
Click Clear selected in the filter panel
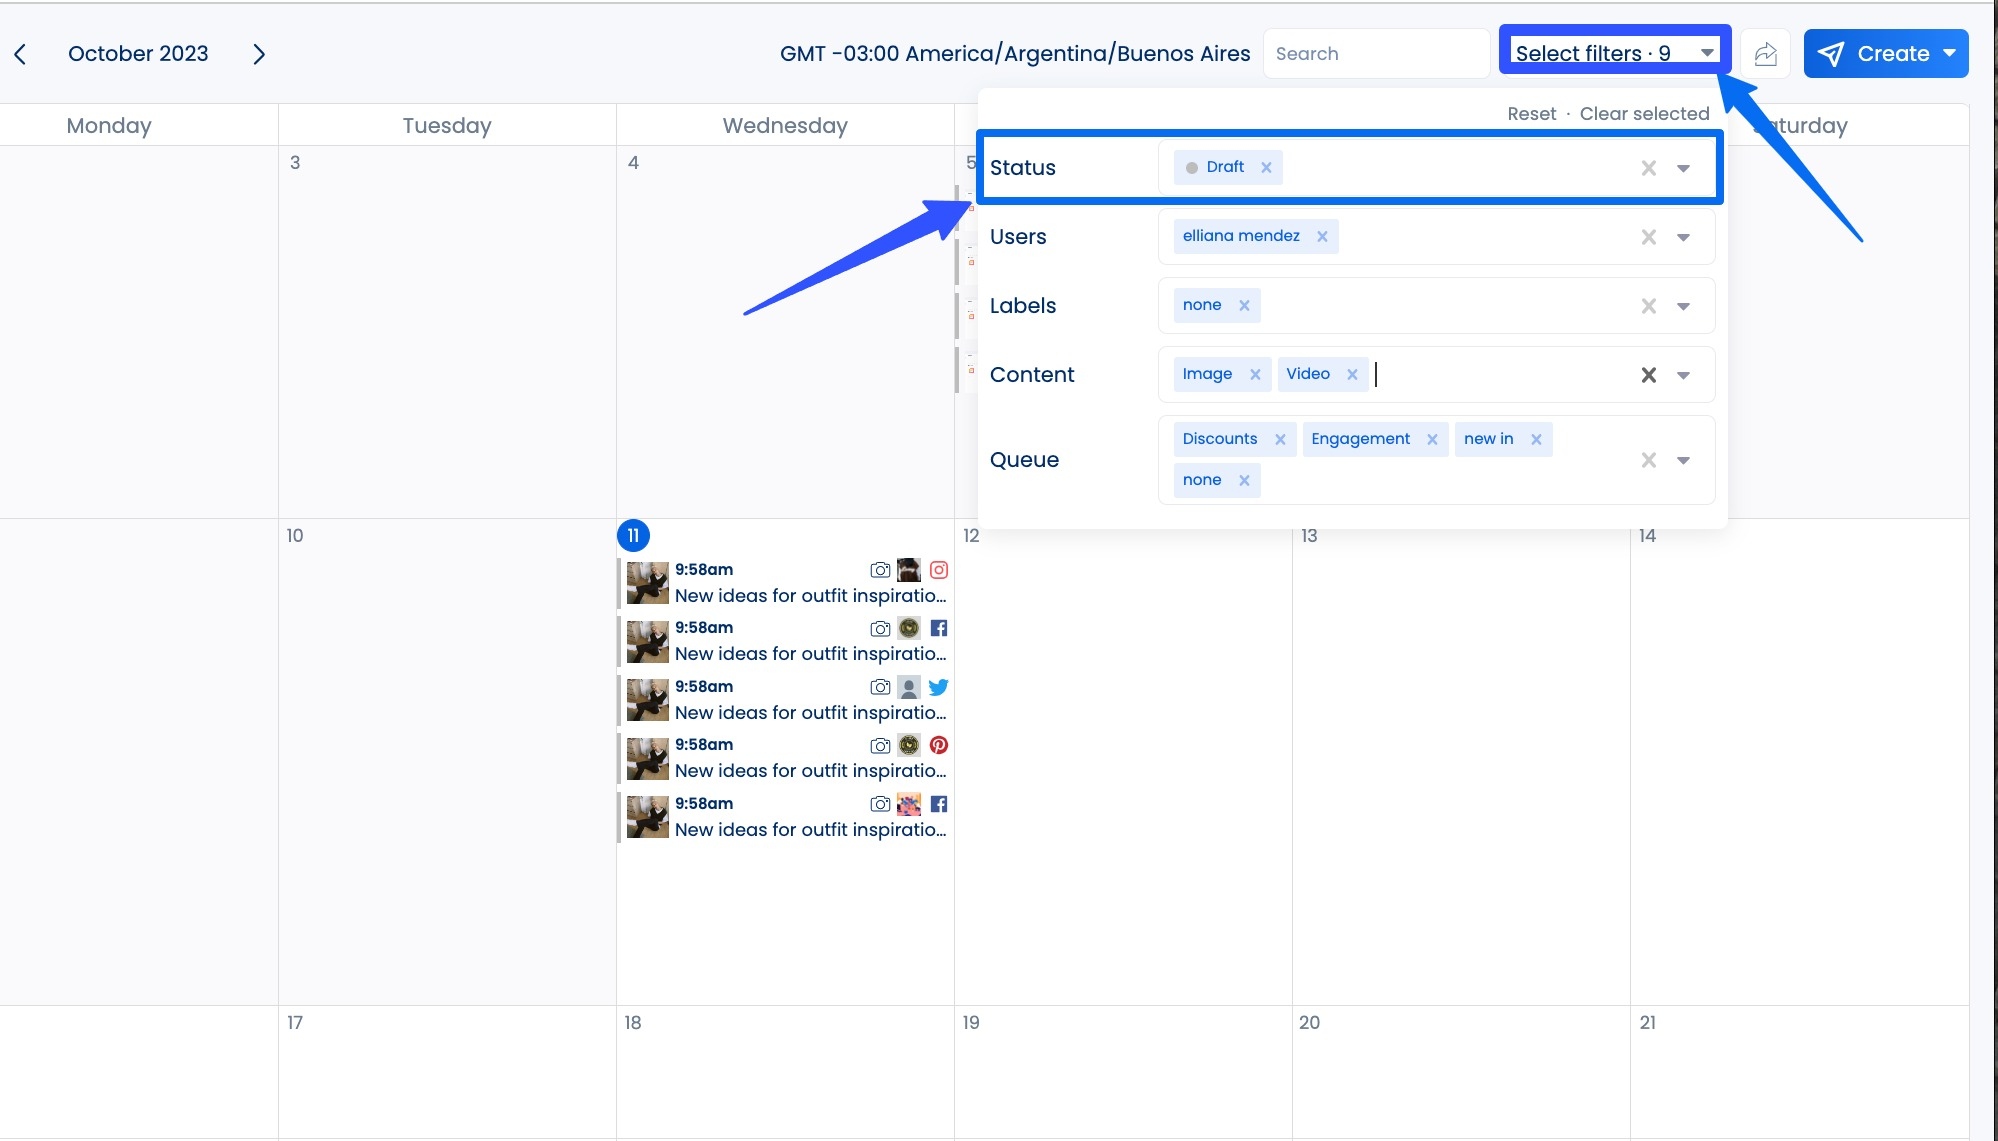[x=1645, y=113]
